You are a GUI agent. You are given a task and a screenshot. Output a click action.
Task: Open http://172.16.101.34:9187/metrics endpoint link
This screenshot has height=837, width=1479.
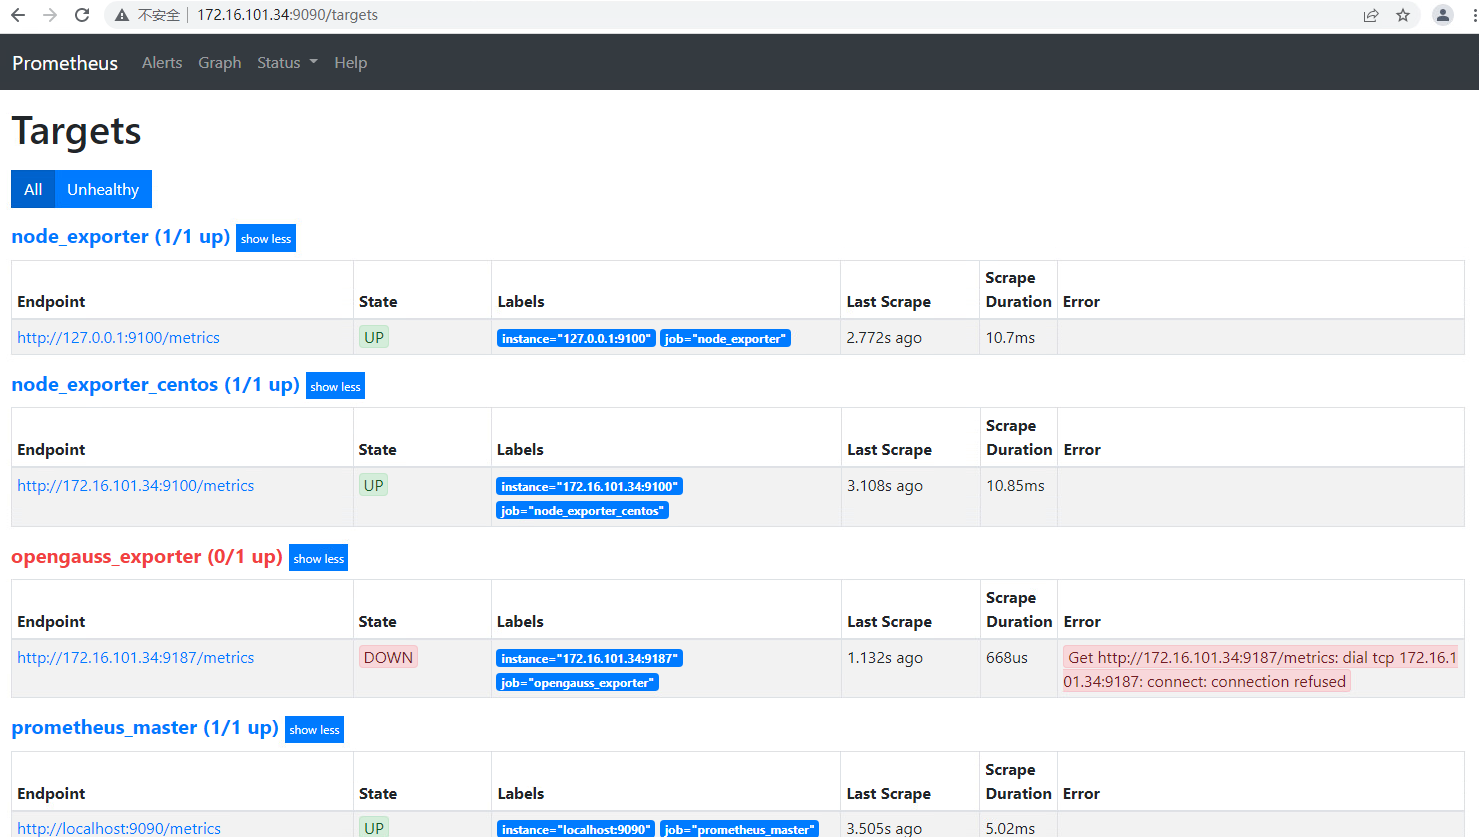click(135, 658)
